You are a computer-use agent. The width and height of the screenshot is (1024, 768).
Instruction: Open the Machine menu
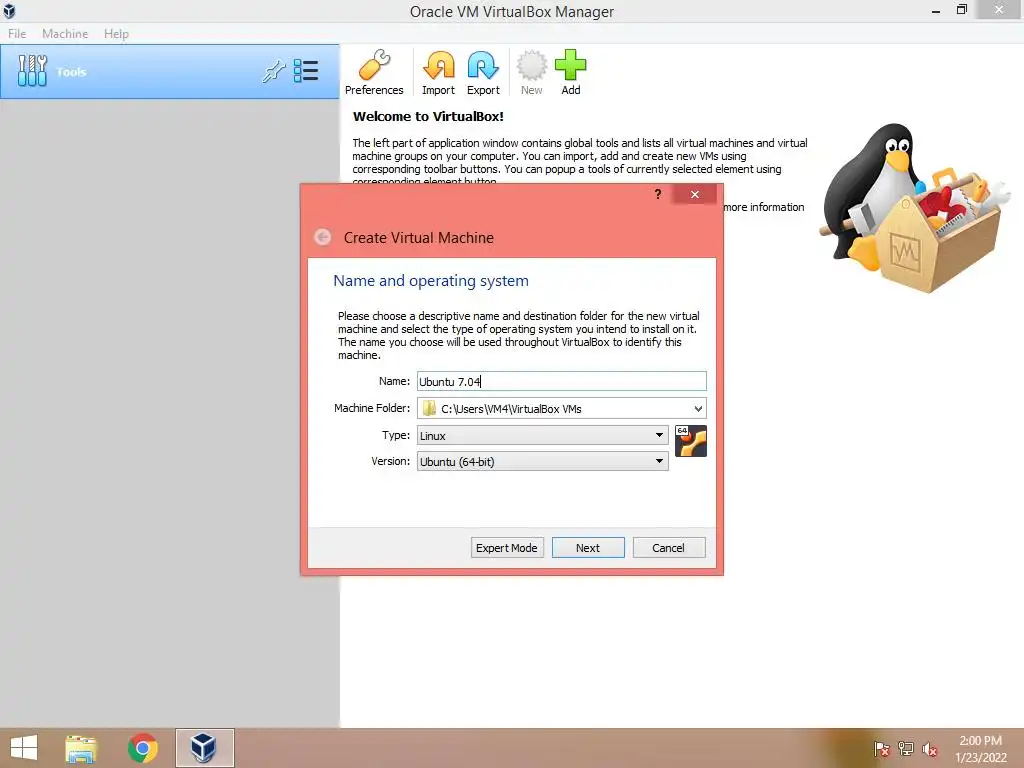point(65,33)
